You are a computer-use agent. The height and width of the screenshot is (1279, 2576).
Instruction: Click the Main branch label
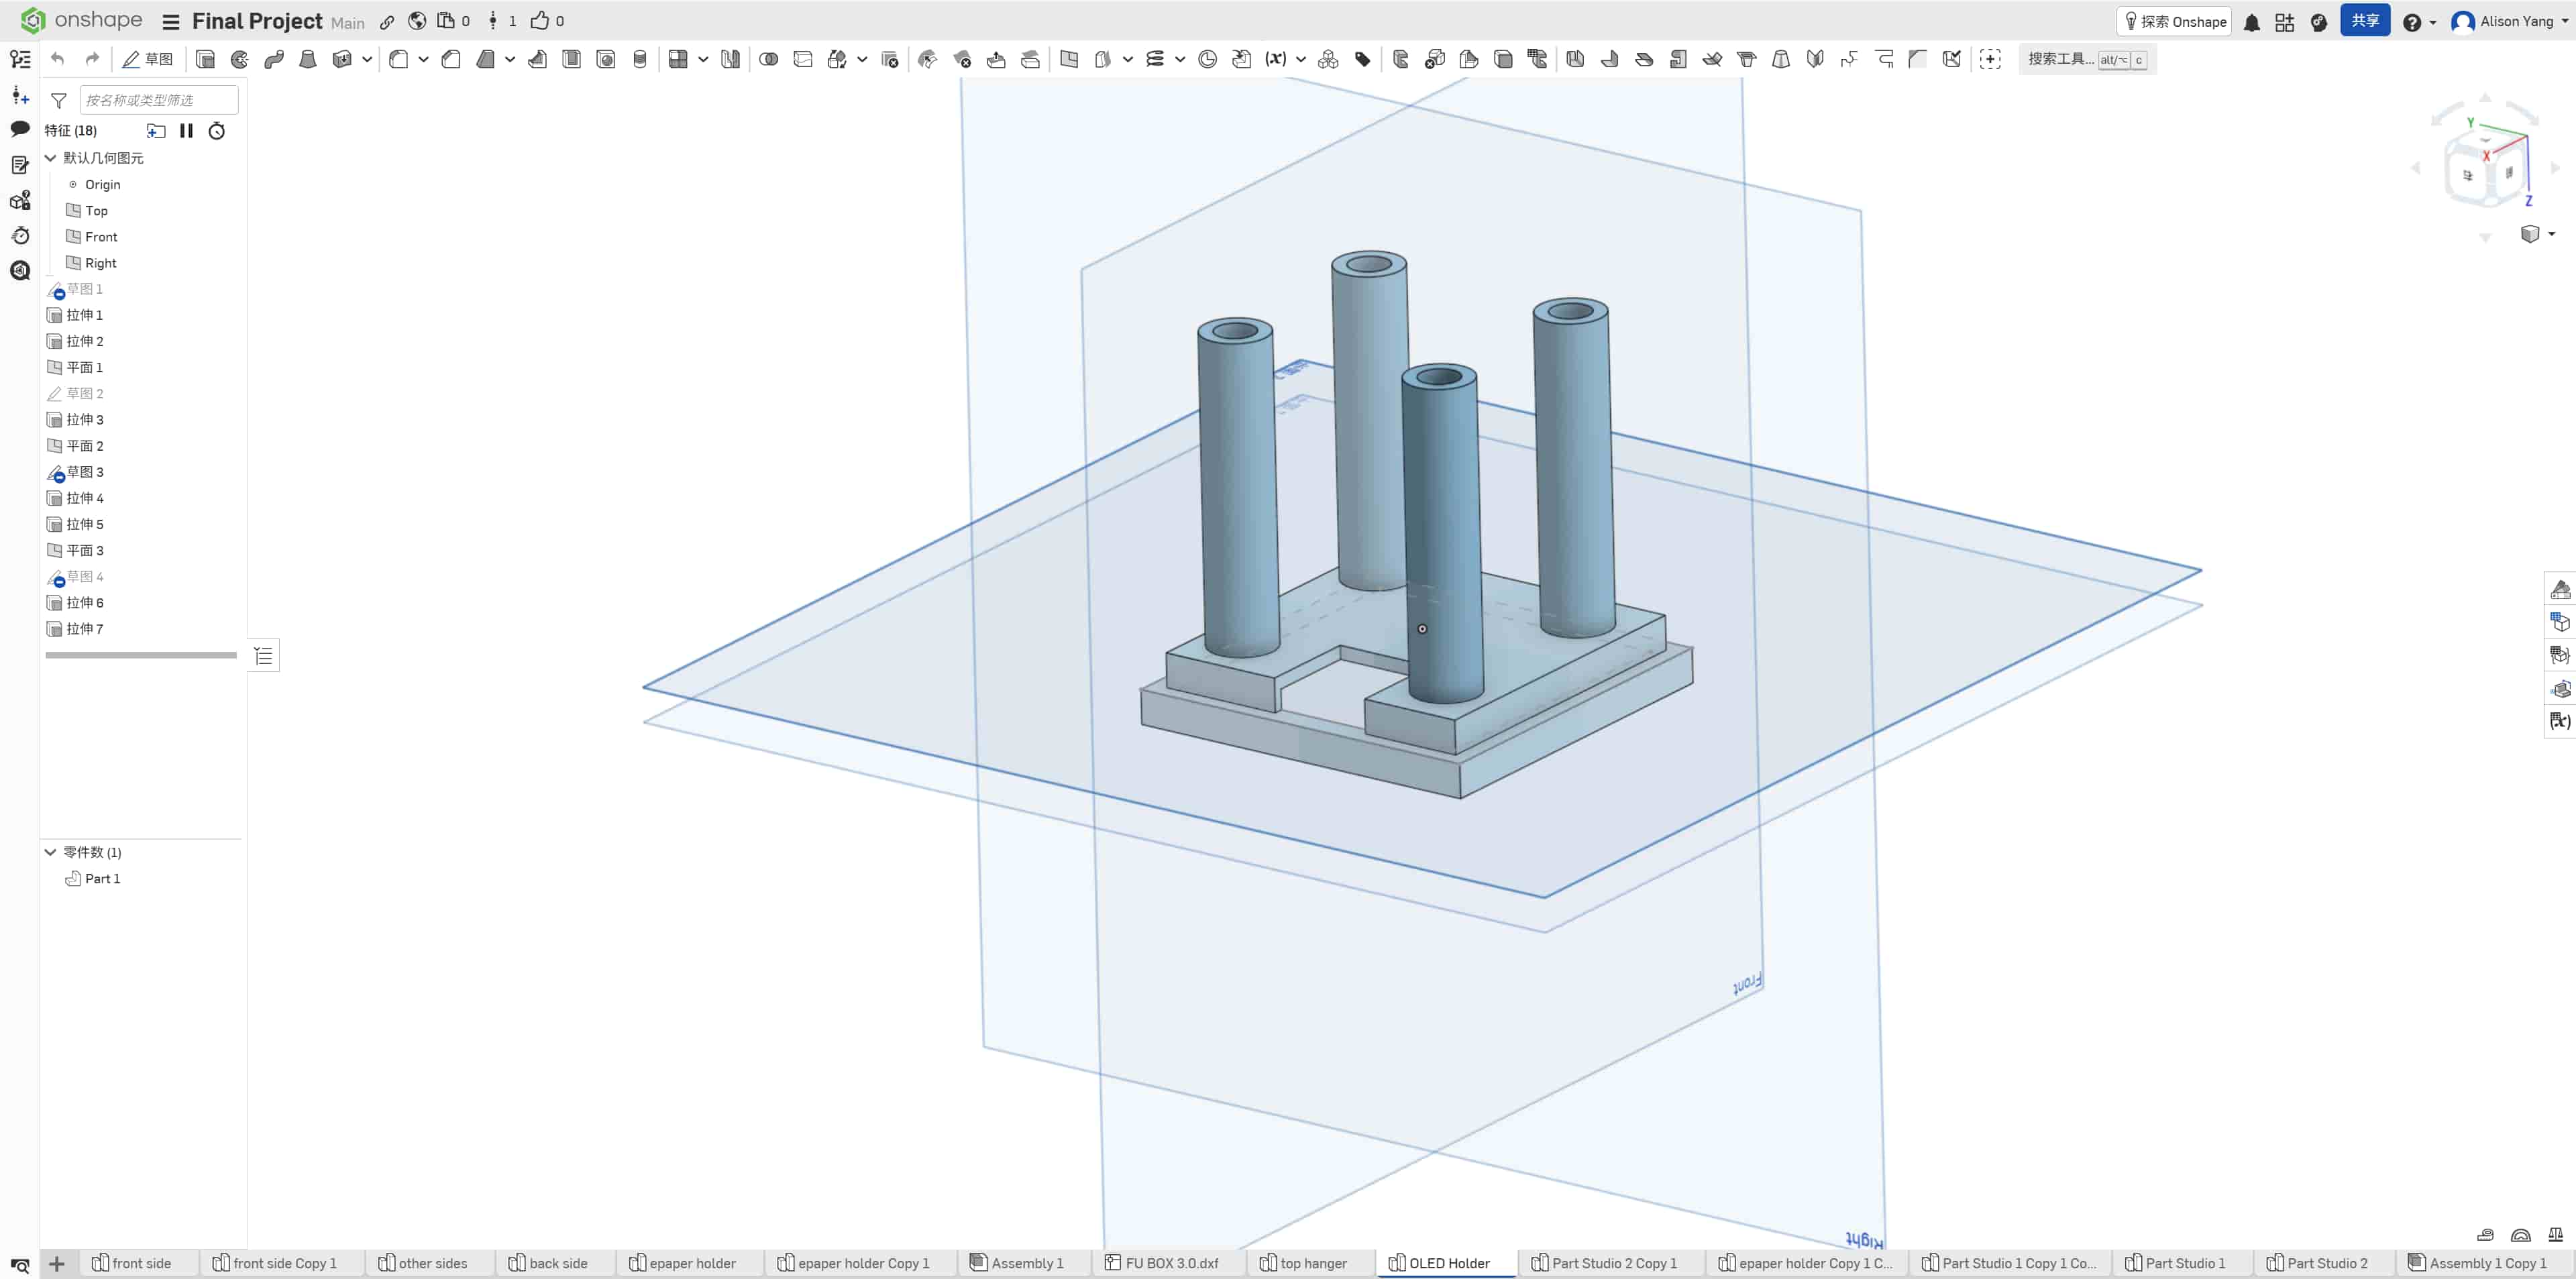click(348, 23)
